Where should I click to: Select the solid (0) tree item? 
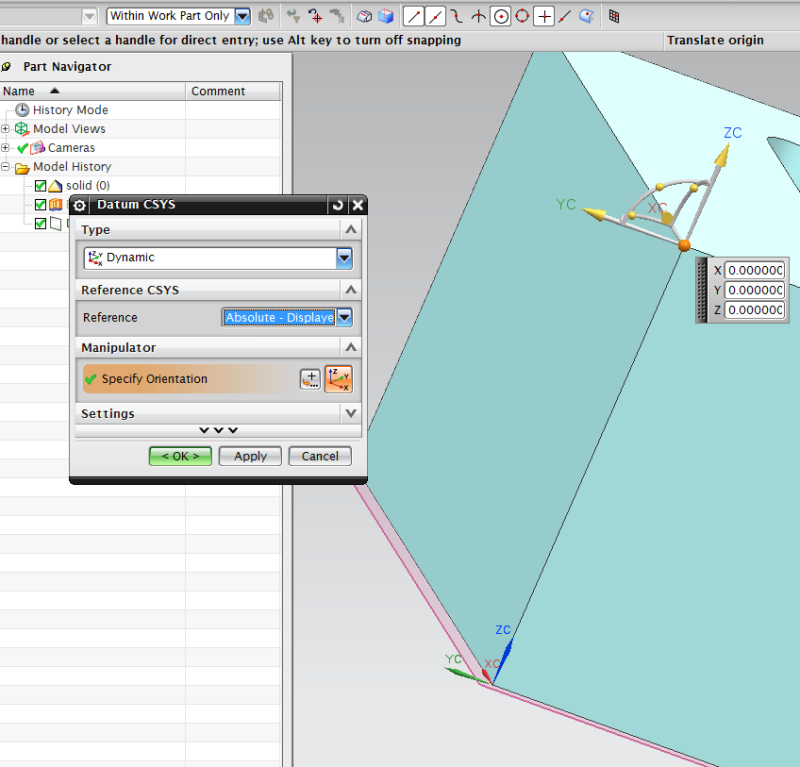[x=88, y=185]
